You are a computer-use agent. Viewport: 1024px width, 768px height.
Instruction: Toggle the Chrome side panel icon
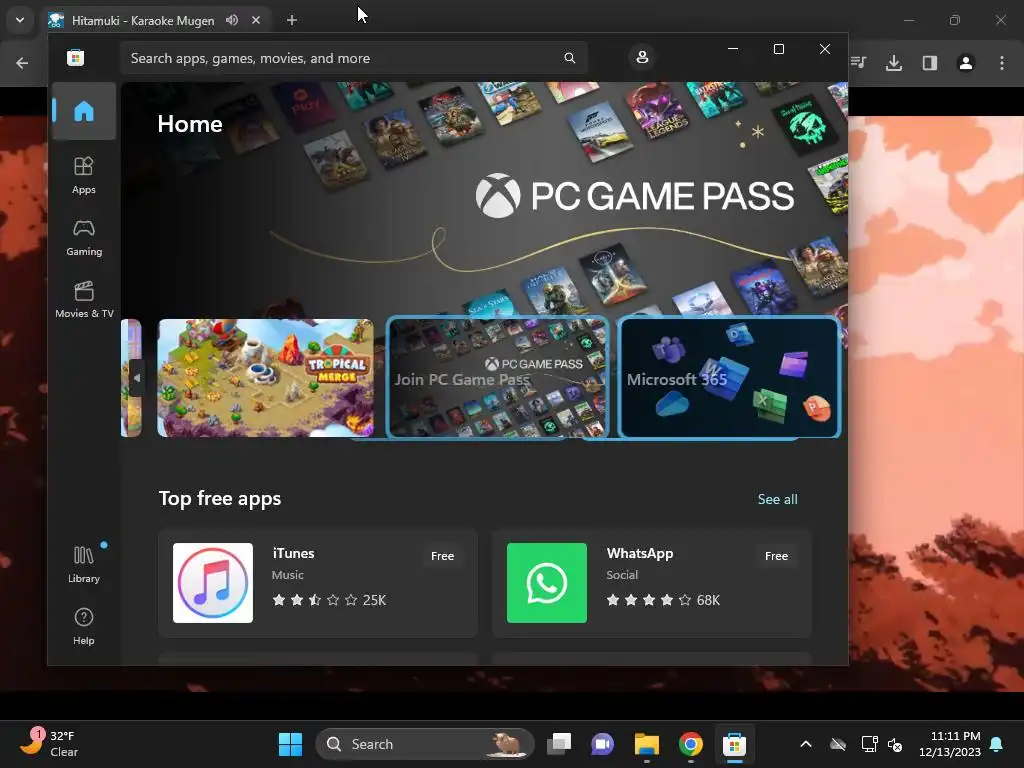click(x=930, y=63)
